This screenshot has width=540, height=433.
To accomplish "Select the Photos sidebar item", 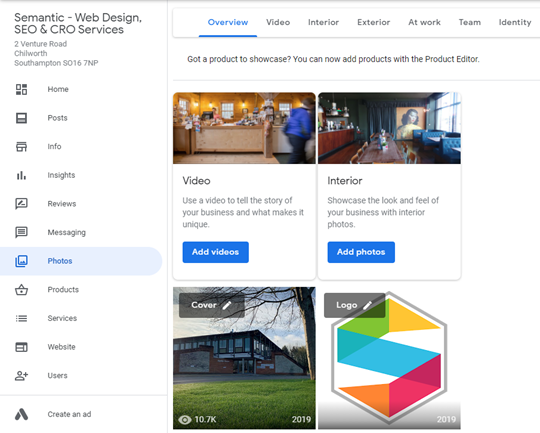I will pos(81,261).
